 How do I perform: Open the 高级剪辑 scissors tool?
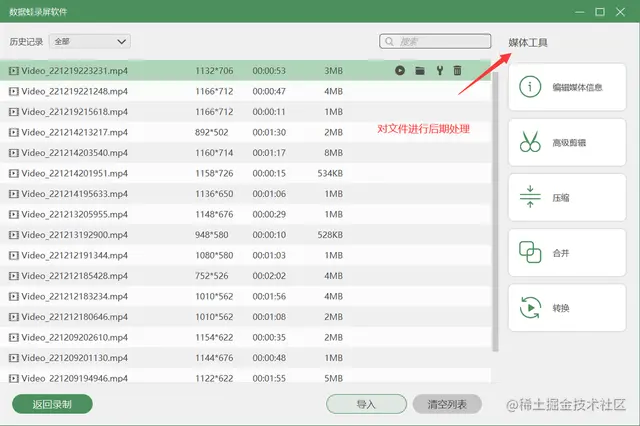(x=567, y=142)
